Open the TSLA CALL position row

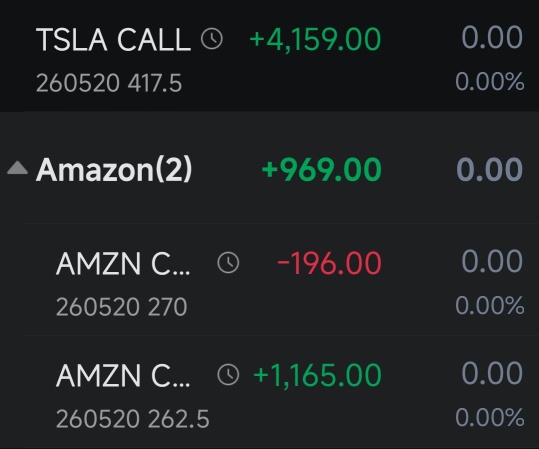pyautogui.click(x=270, y=56)
